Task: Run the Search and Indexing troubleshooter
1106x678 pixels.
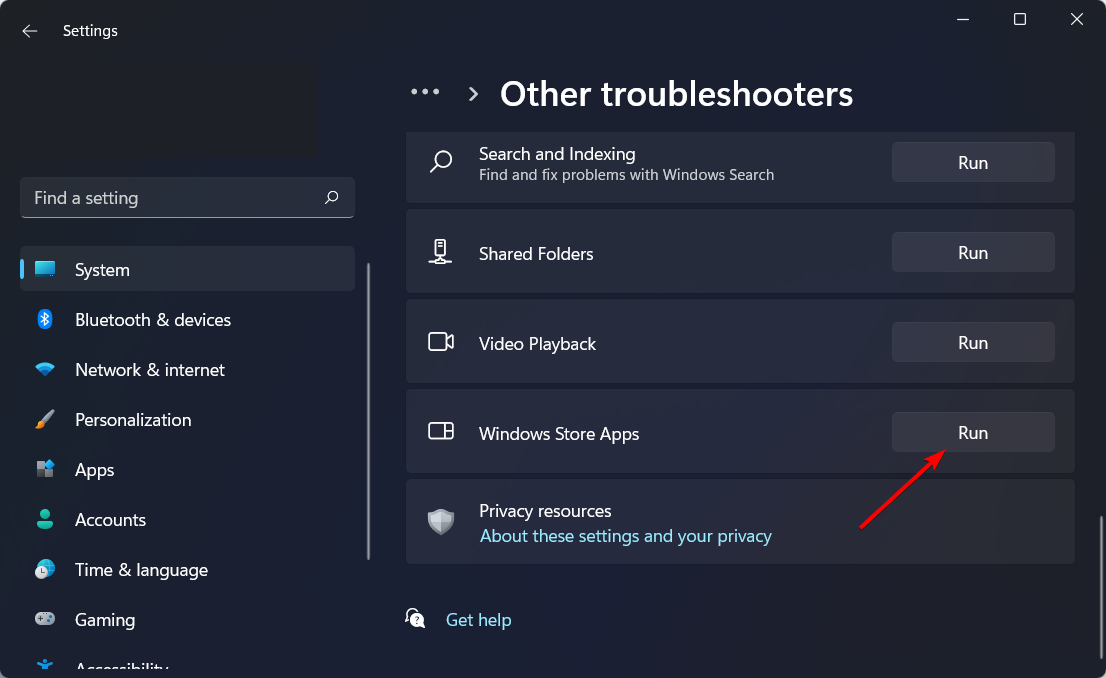Action: click(973, 162)
